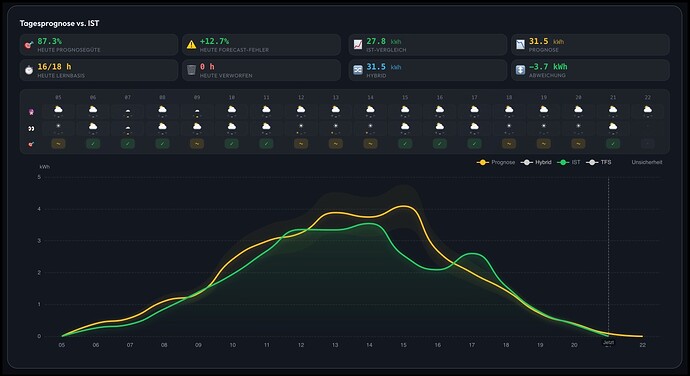Toggle the Unsicherheit band in legend
The image size is (690, 376).
coord(646,162)
